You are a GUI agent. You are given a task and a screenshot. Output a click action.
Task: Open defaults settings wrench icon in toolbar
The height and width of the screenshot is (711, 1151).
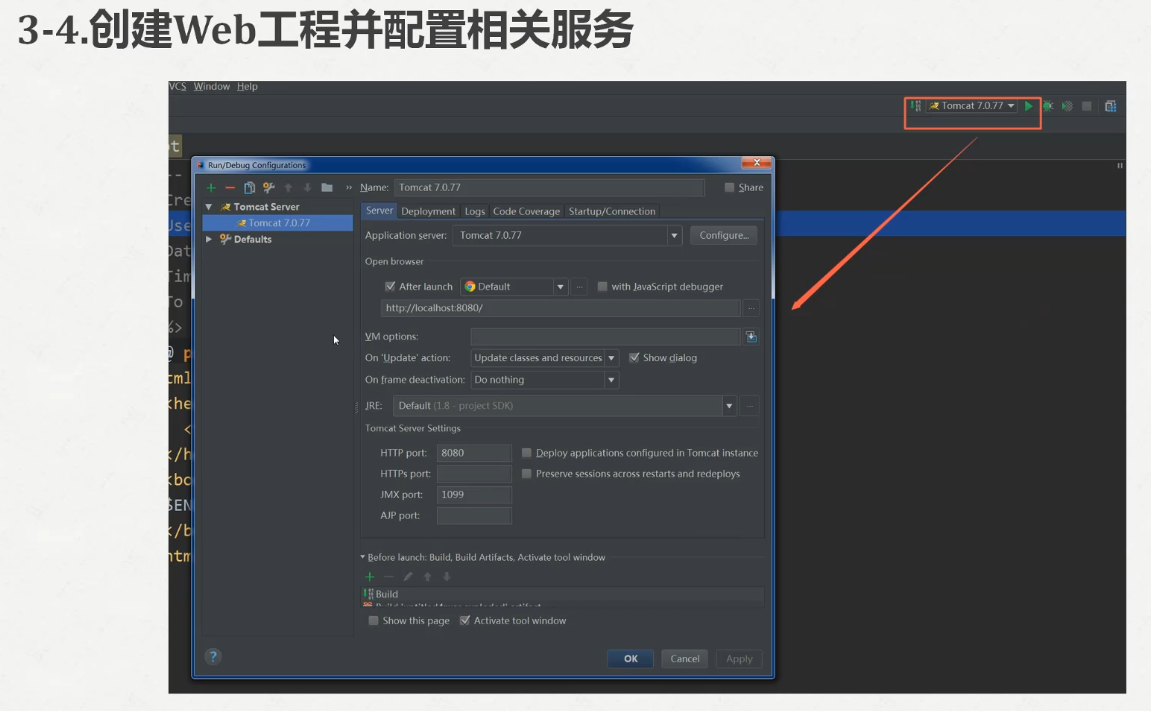click(x=269, y=188)
